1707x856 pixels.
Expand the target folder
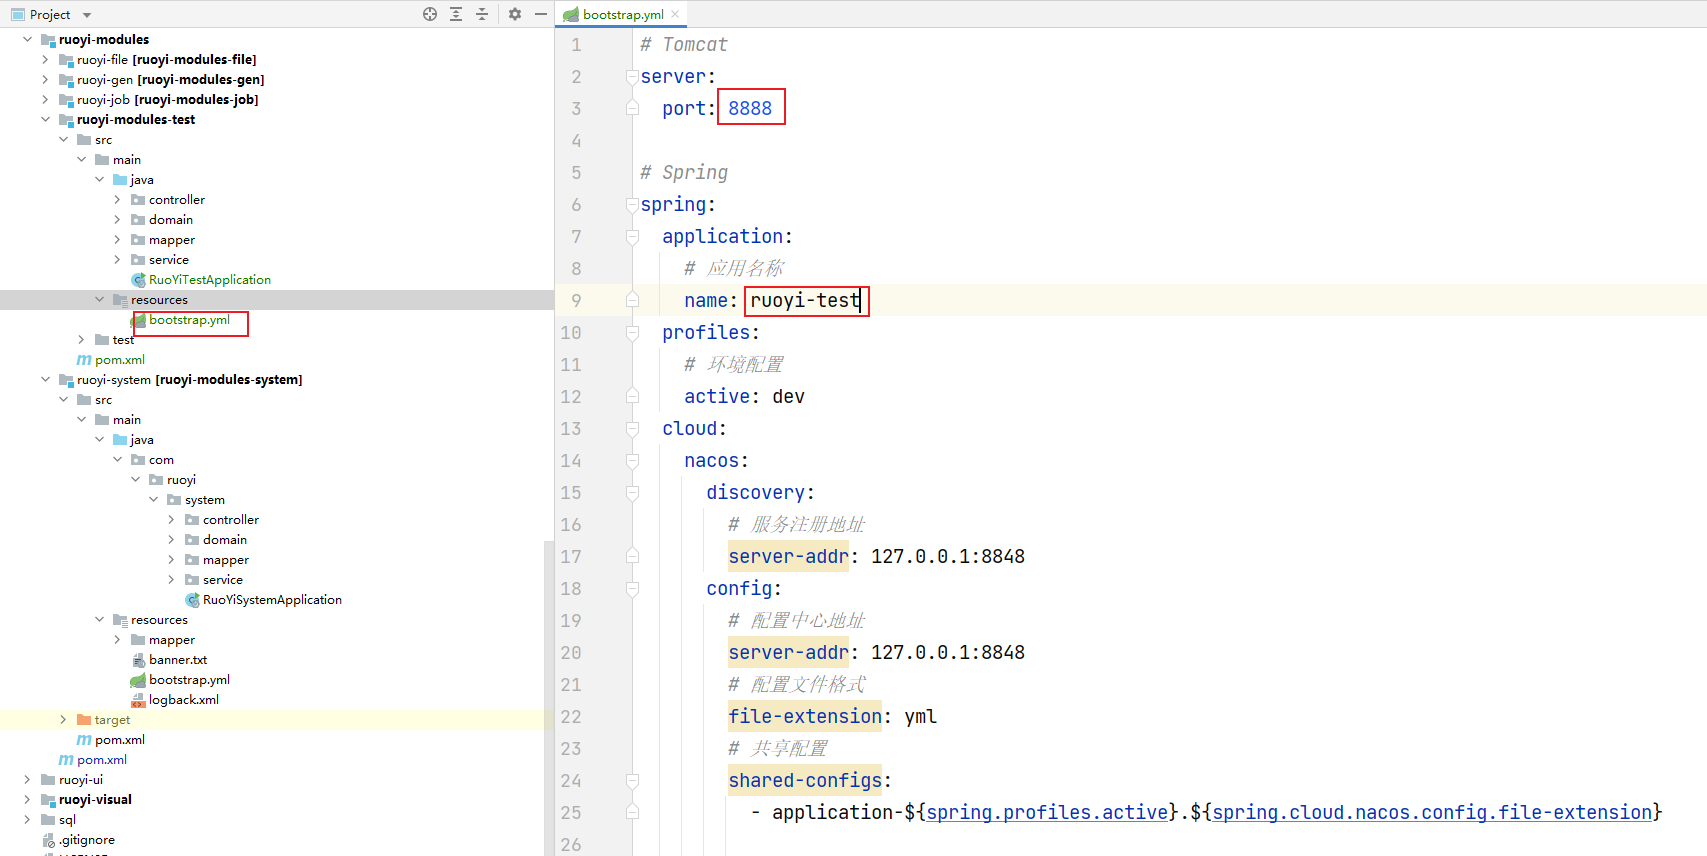click(x=63, y=719)
